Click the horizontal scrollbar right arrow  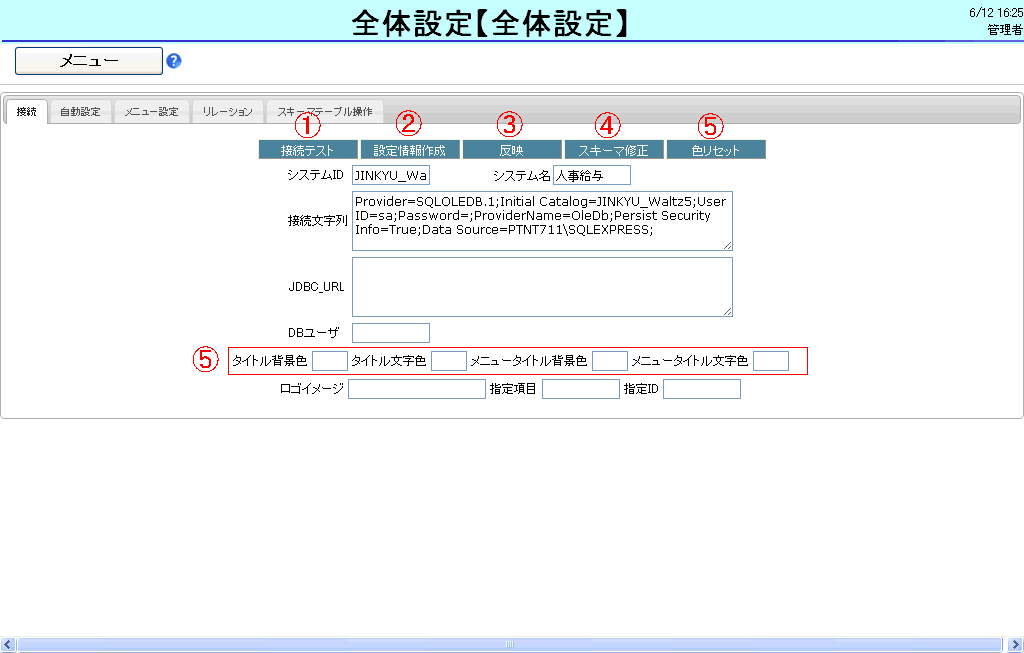(x=1016, y=645)
